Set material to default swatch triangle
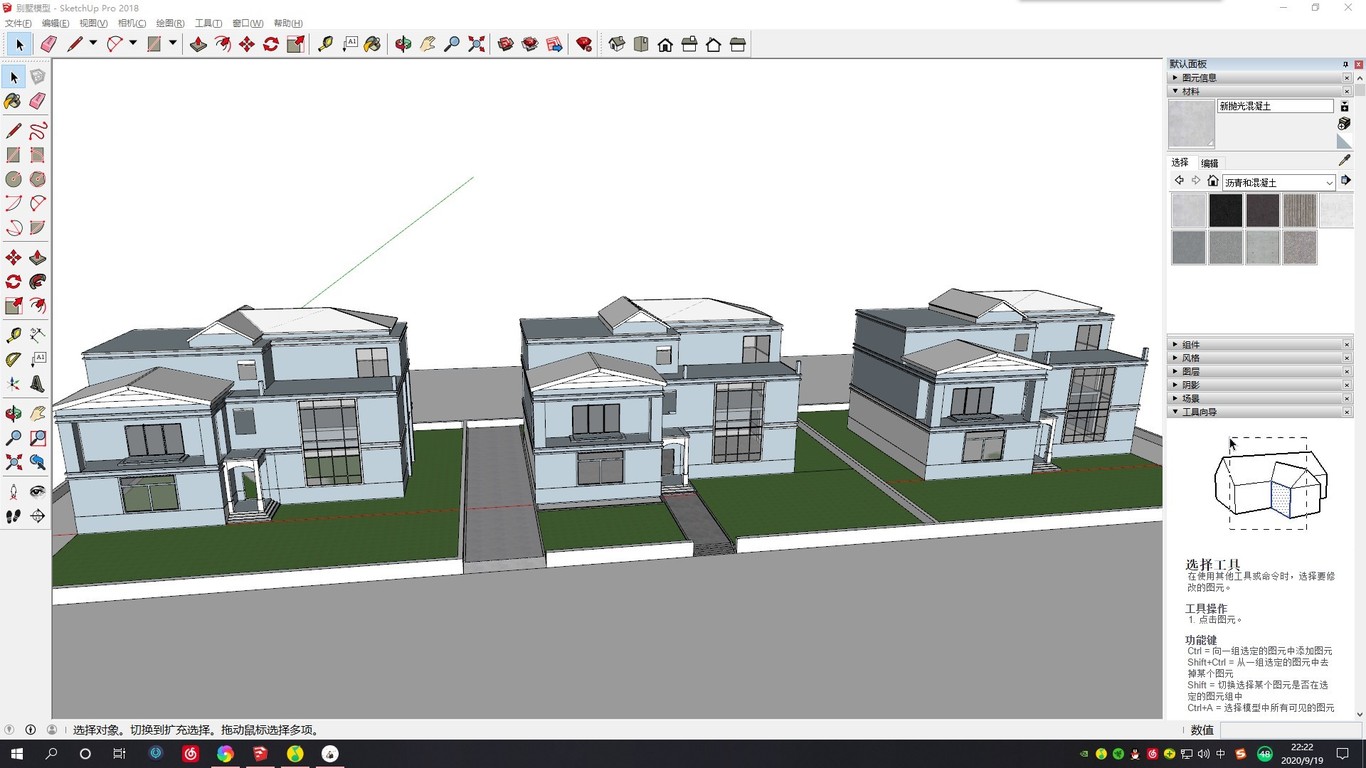Screen dimensions: 1366x768 [1344, 141]
